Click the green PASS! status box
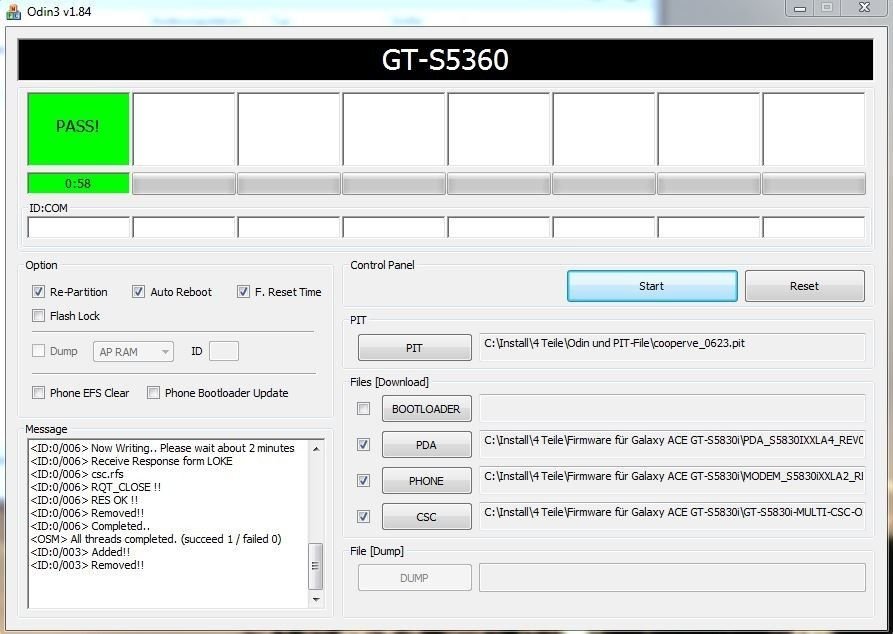Image resolution: width=893 pixels, height=634 pixels. point(79,129)
